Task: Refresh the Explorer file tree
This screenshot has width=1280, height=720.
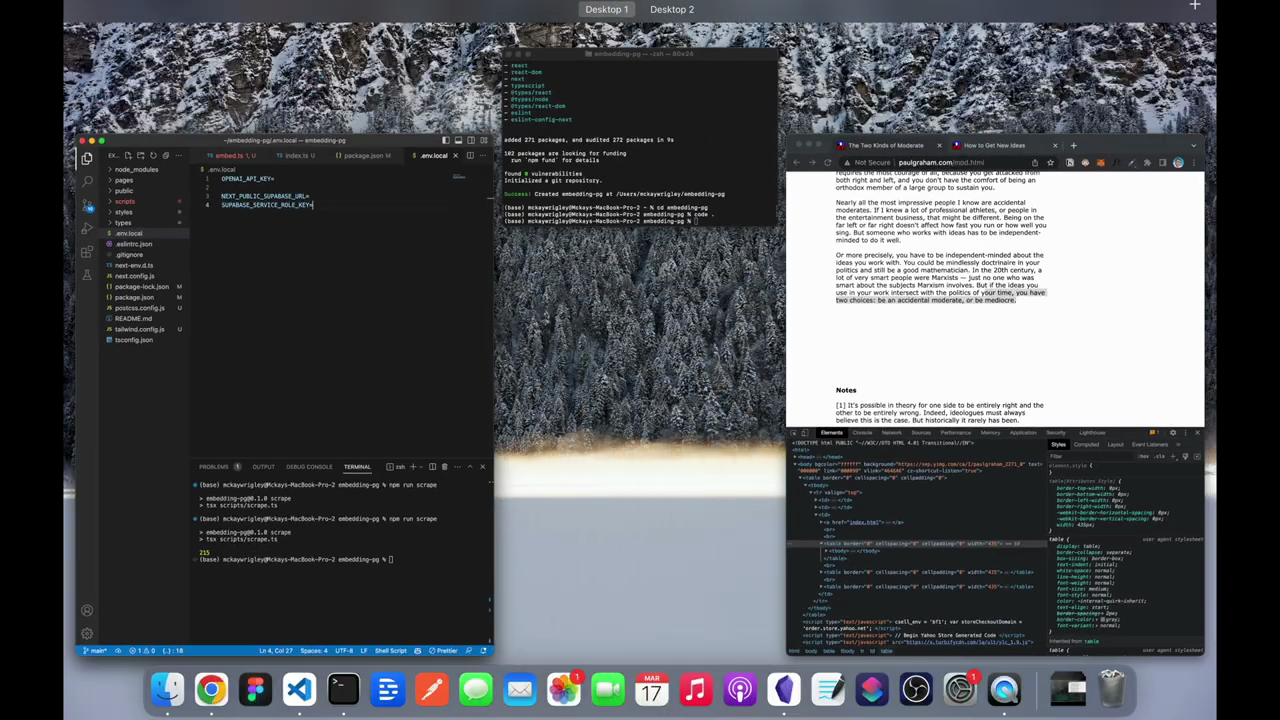Action: 153,155
